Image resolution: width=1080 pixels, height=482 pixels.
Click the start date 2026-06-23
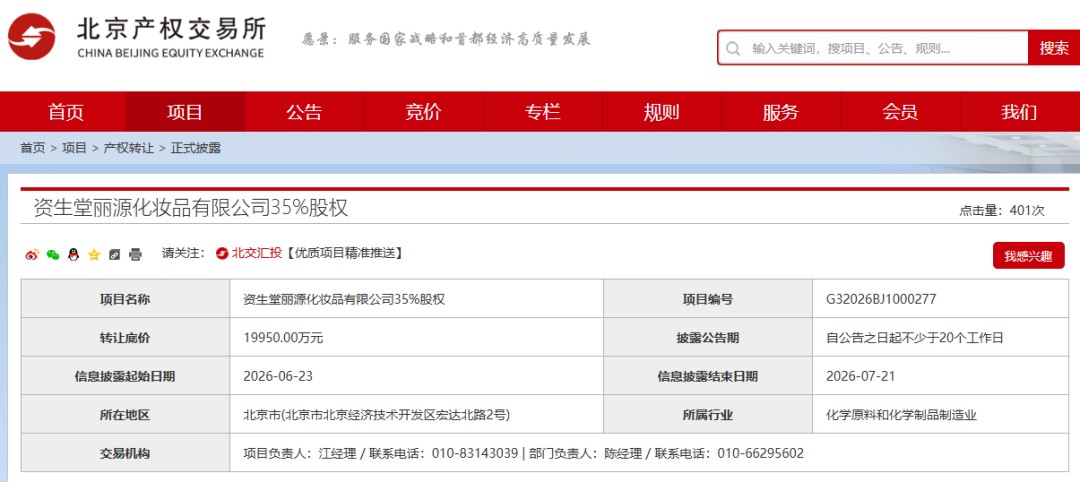click(x=278, y=377)
